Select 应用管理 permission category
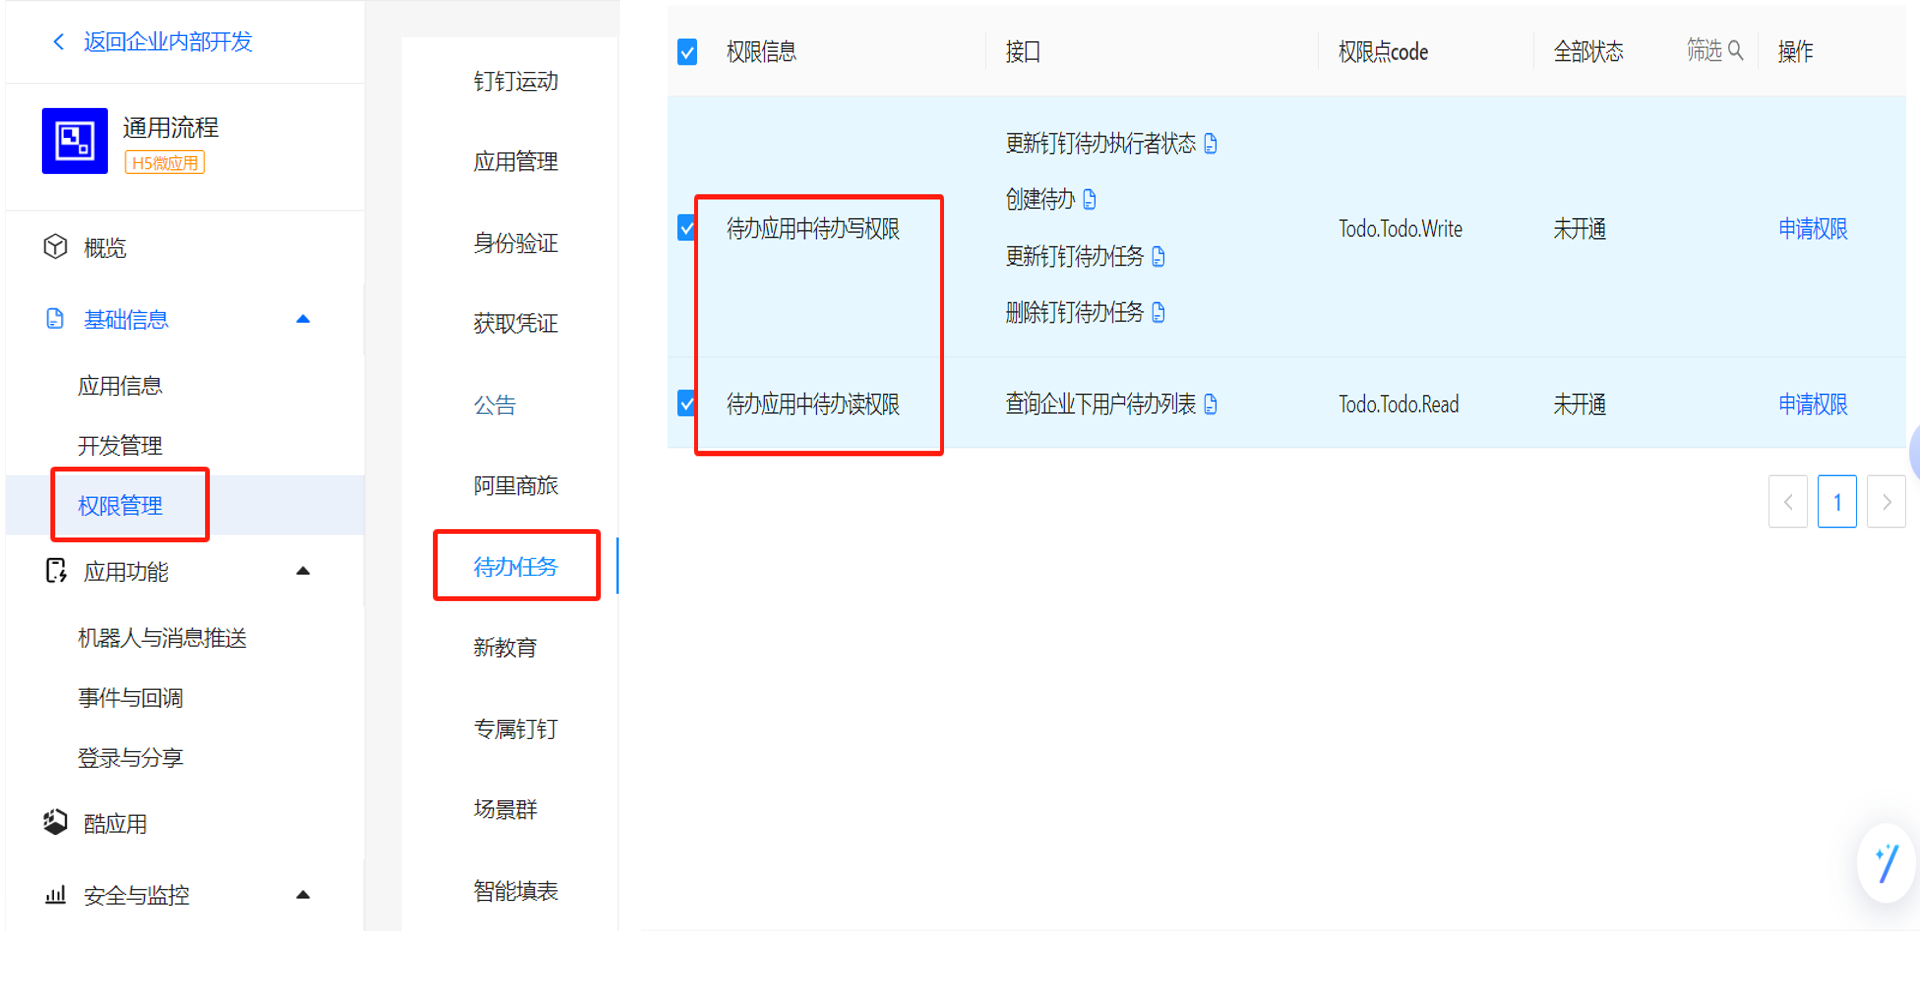Screen dimensions: 1920x1006 point(516,162)
